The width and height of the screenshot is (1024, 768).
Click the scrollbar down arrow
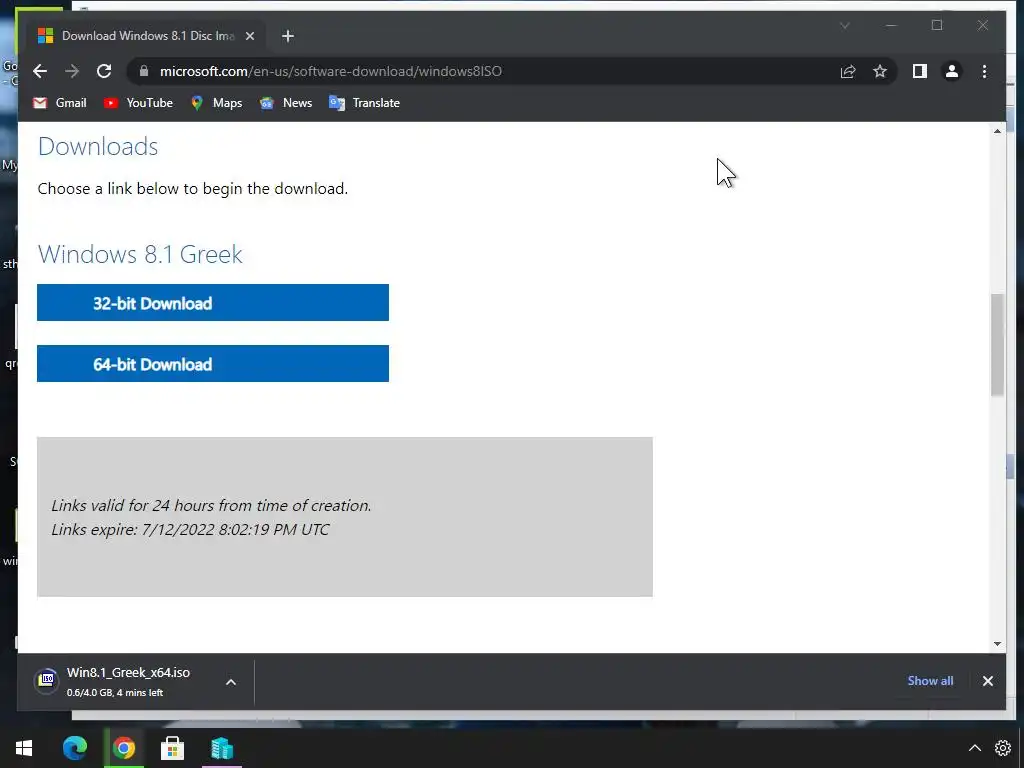pos(997,643)
